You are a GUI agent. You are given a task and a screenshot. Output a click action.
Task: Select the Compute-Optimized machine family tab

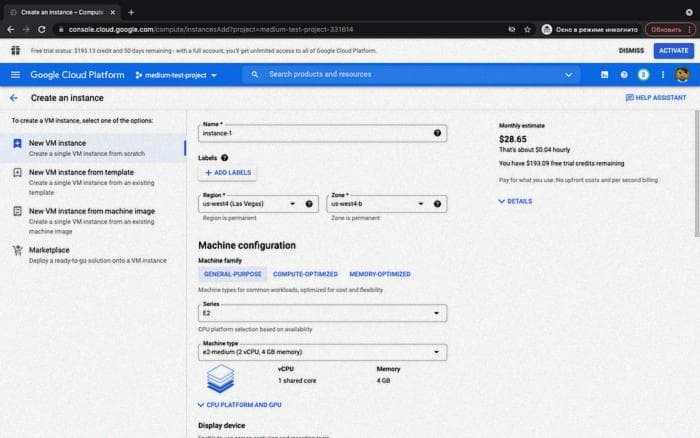click(x=305, y=274)
